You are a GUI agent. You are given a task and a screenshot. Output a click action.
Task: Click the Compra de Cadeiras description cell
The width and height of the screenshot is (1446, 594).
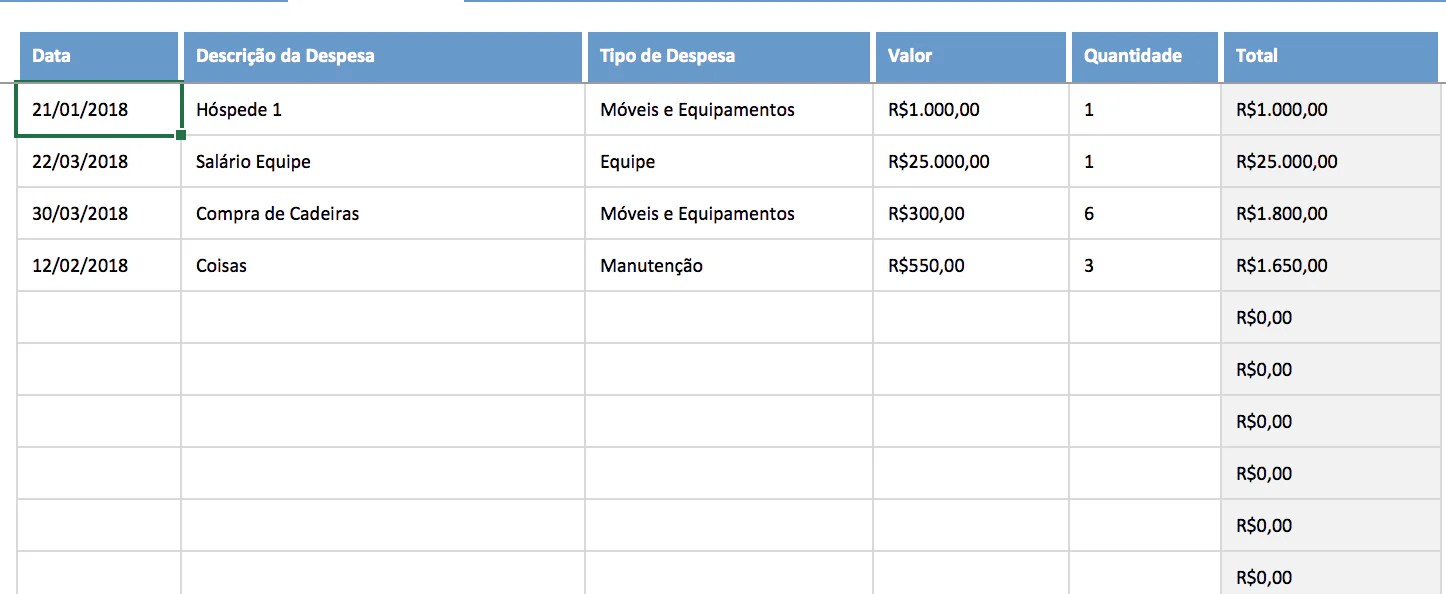click(x=382, y=213)
